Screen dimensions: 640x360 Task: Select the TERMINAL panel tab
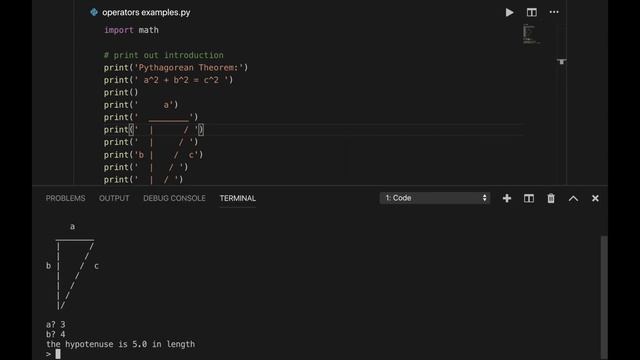pos(238,198)
